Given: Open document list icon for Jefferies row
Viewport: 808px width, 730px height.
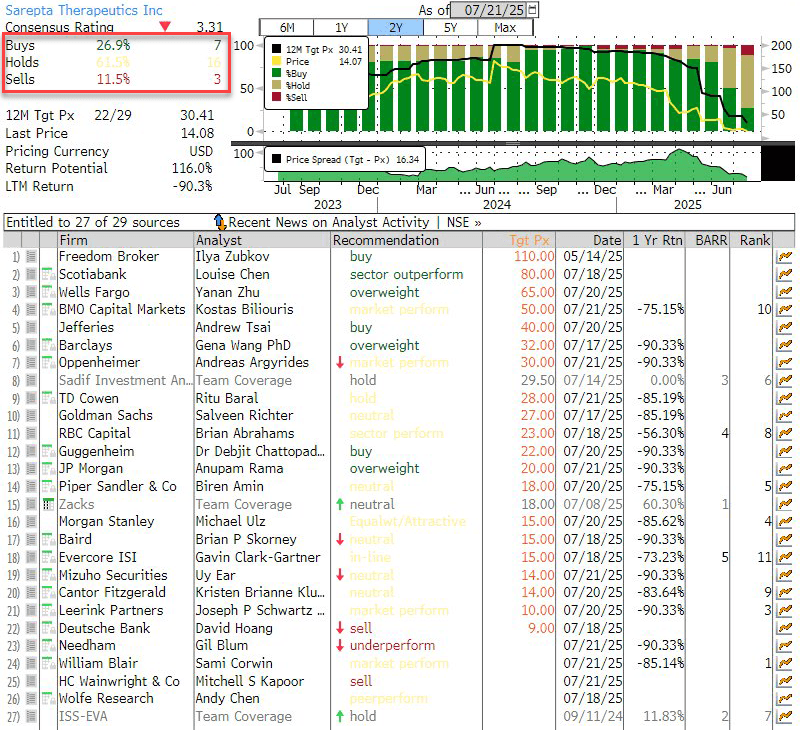Looking at the screenshot, I should click(x=31, y=327).
